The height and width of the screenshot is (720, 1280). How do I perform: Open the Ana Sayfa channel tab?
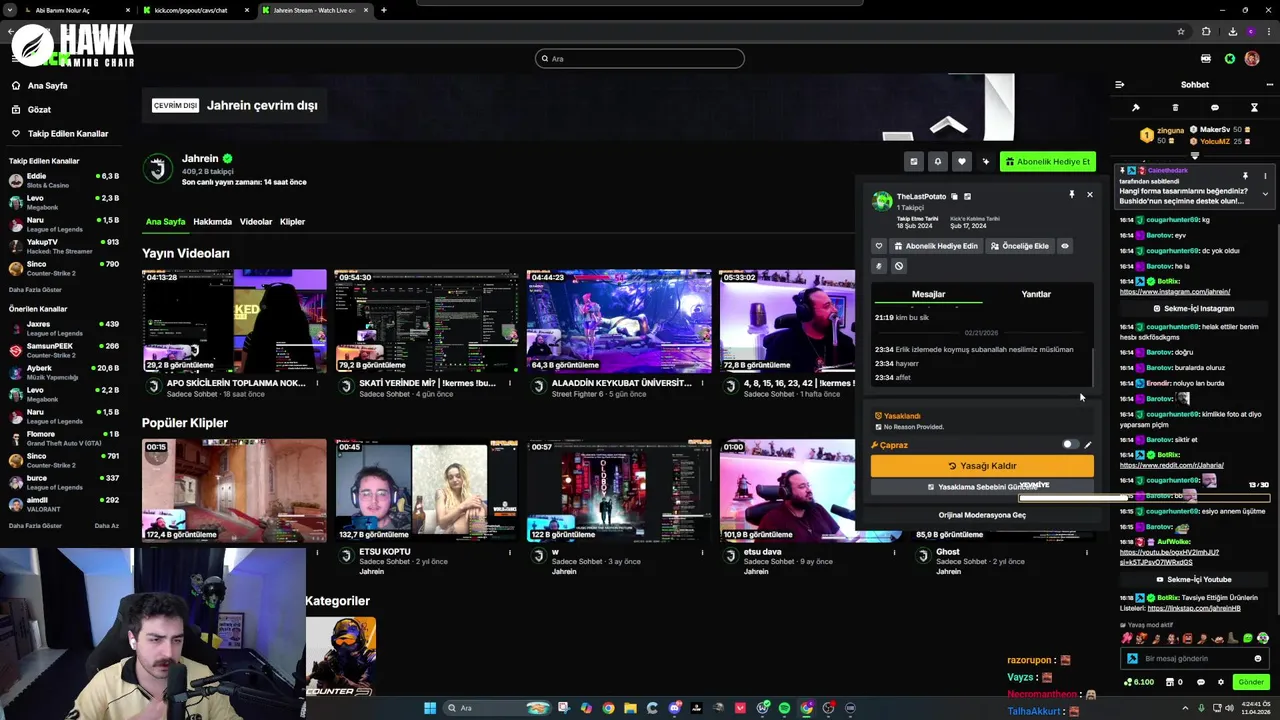(165, 222)
